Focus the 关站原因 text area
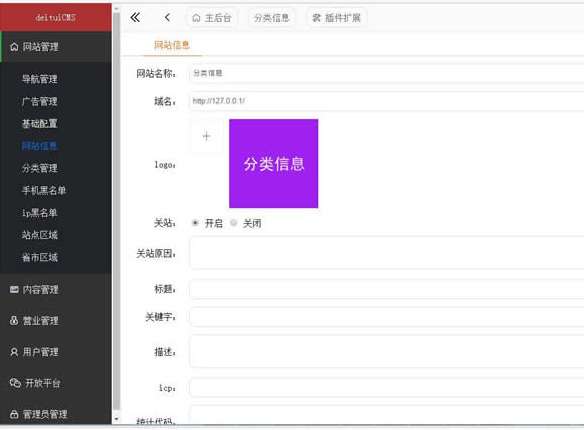This screenshot has width=584, height=430. 387,253
